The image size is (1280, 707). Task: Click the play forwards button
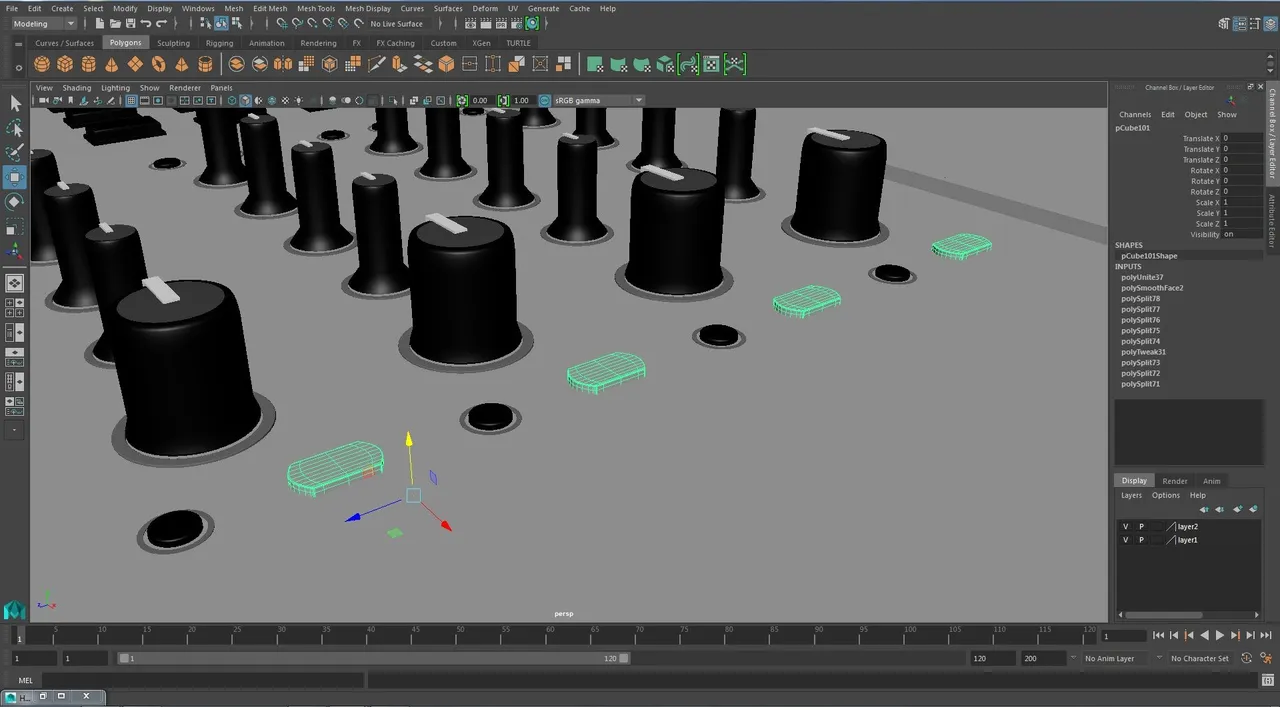[1220, 635]
